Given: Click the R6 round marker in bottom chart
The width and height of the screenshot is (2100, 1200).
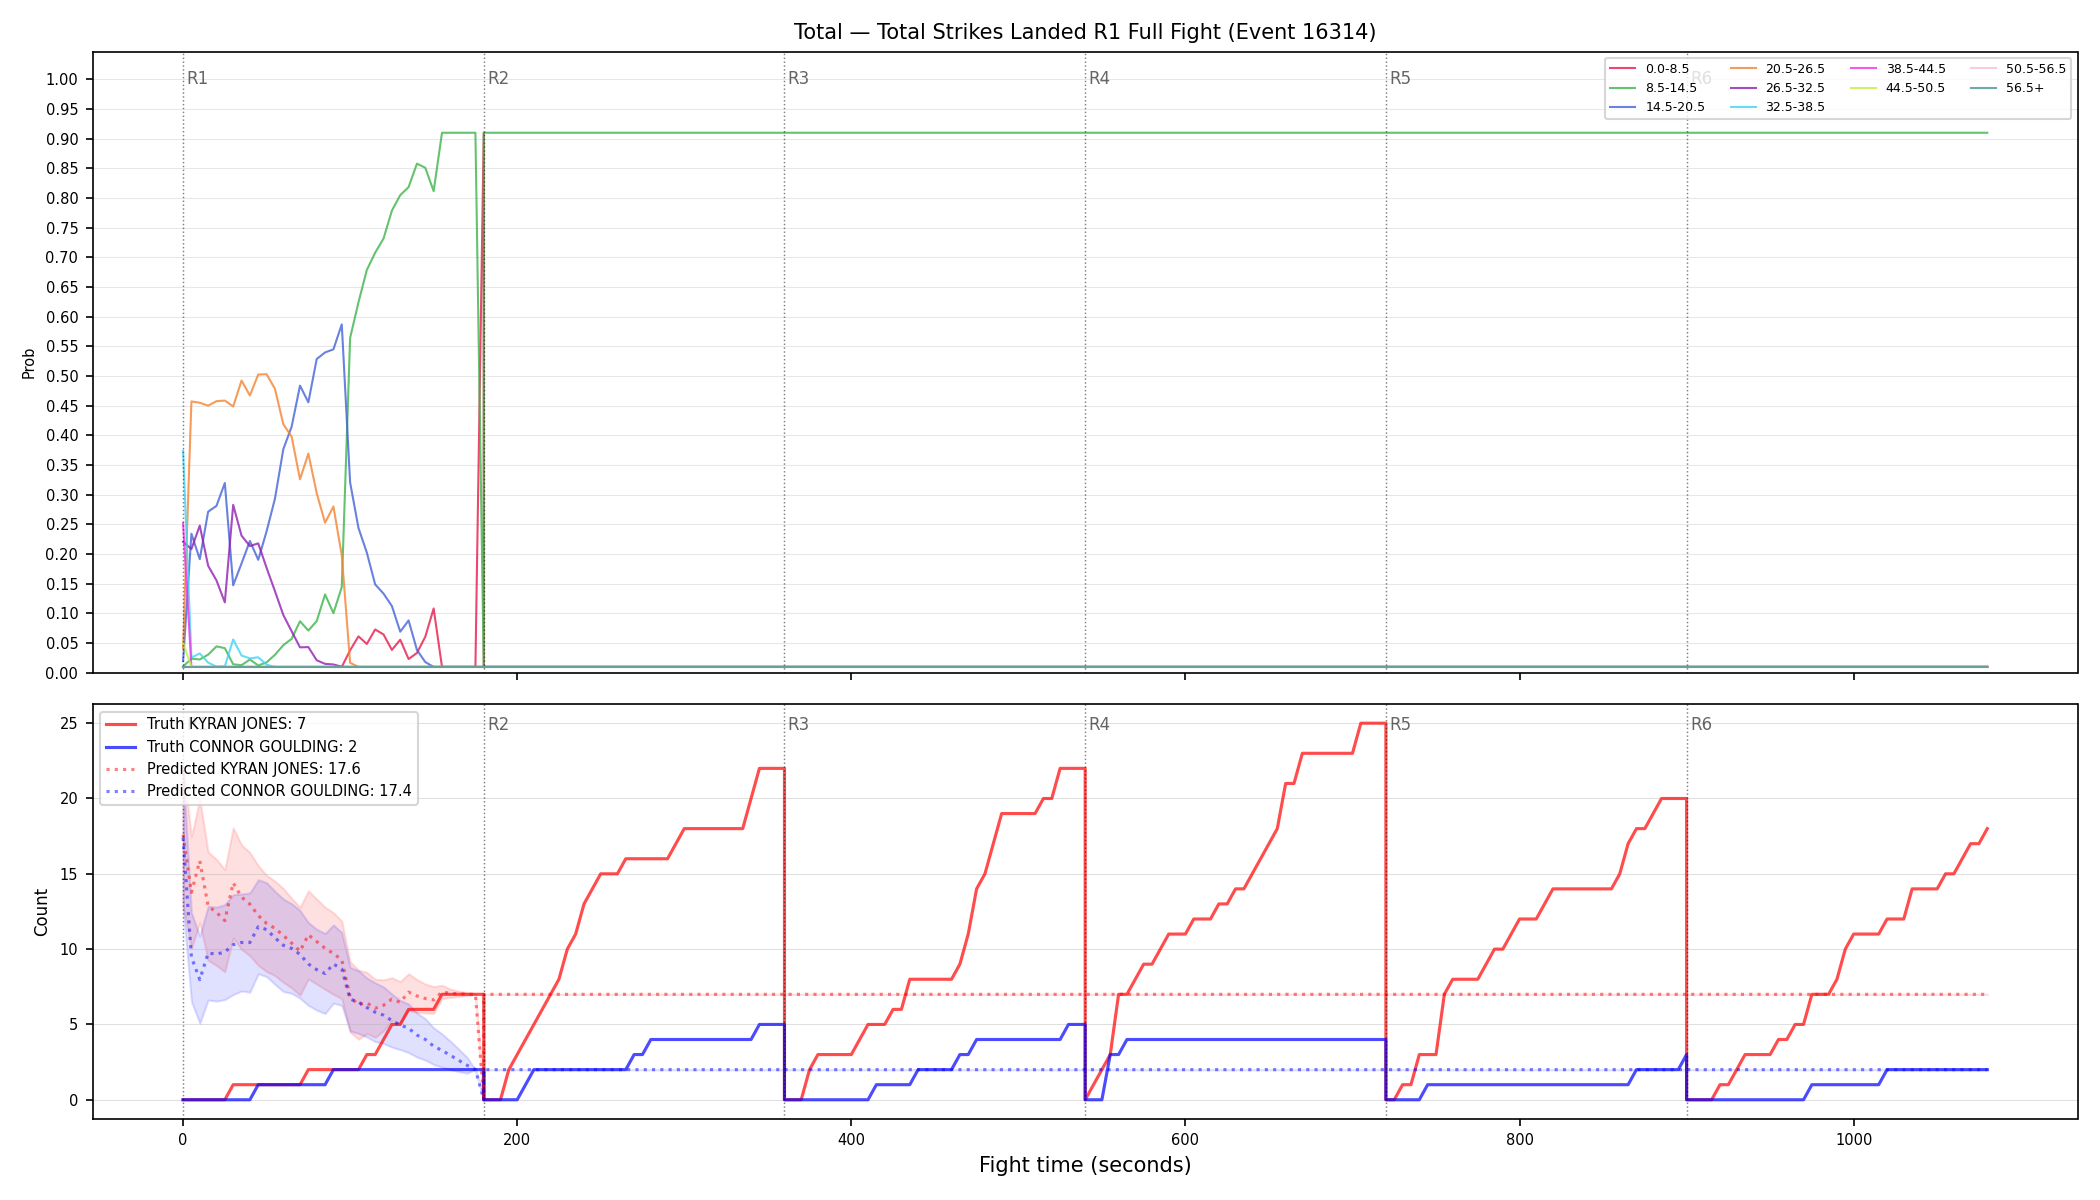Looking at the screenshot, I should [1701, 724].
